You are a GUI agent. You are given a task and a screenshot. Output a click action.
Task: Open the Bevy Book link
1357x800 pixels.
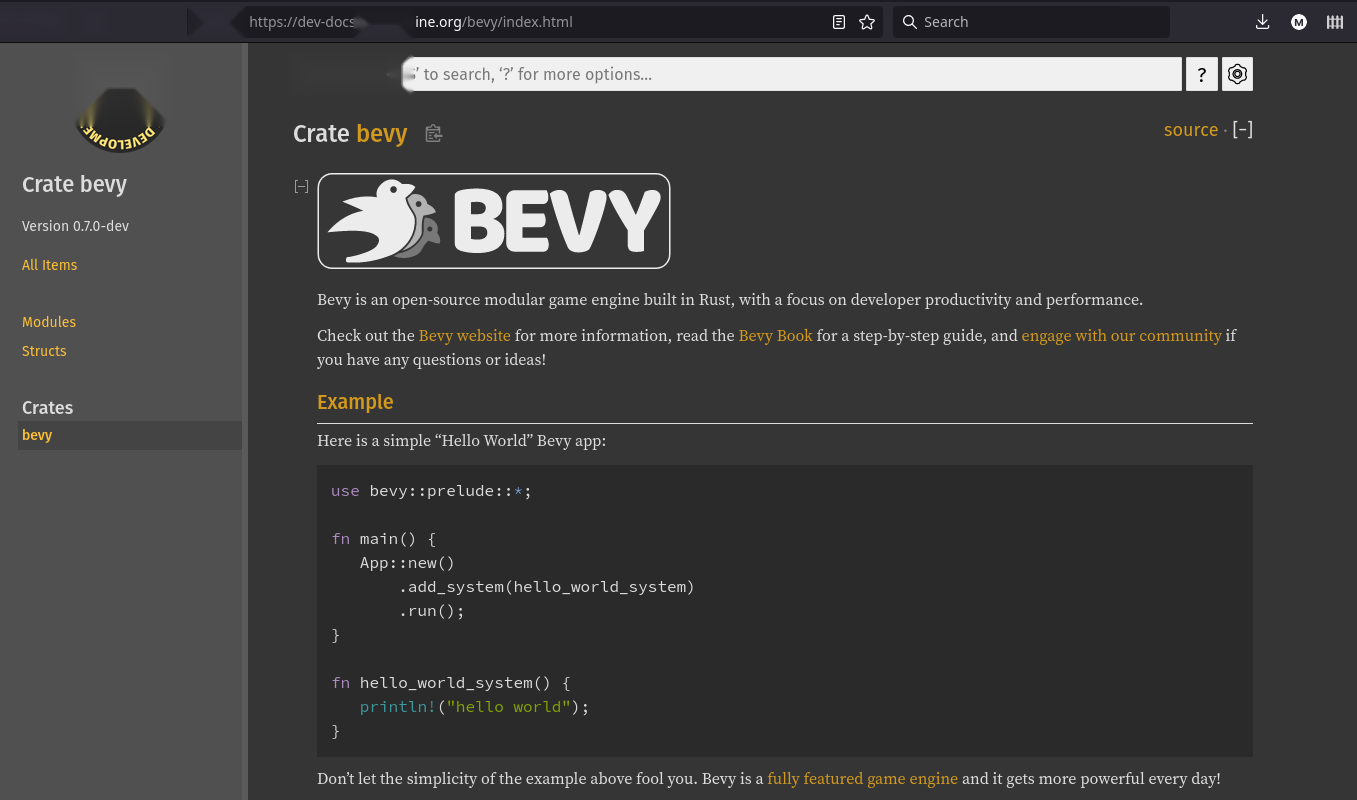point(776,336)
